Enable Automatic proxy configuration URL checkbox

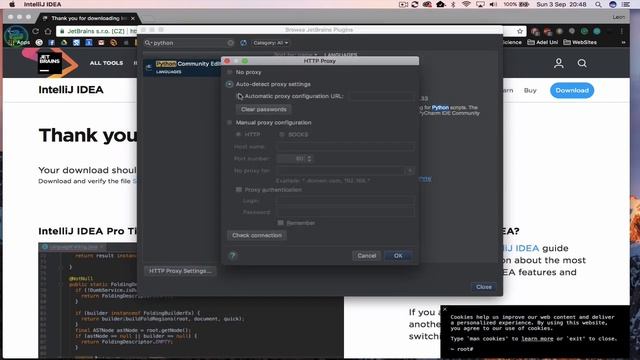[240, 96]
